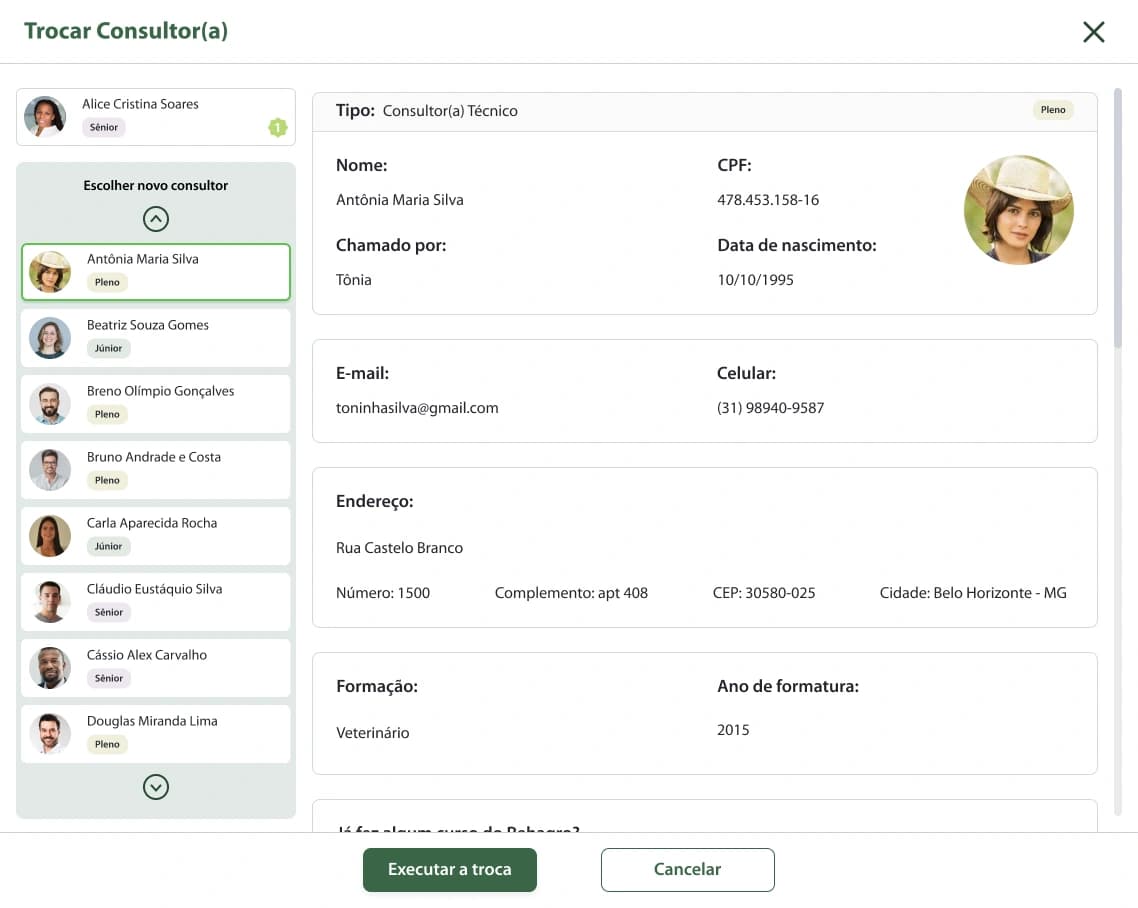
Task: Click address Rua Castelo Branco
Action: point(399,548)
